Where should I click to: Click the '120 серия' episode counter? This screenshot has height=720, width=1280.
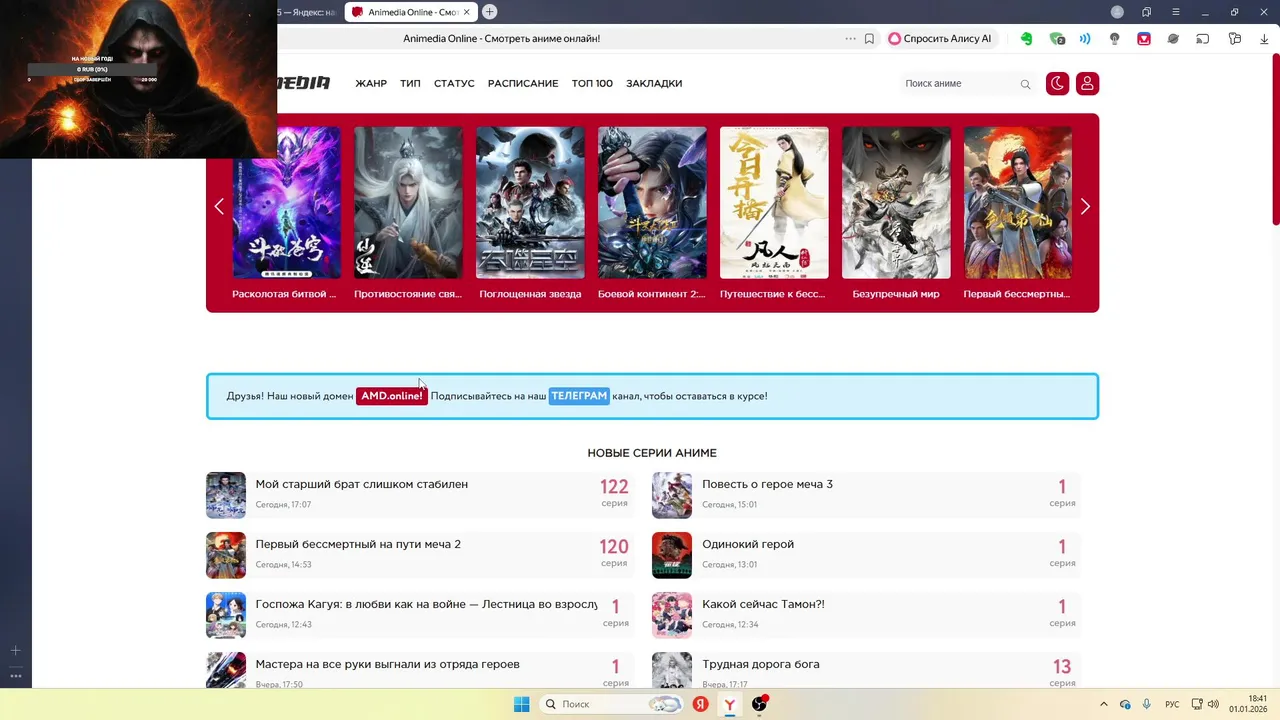(x=614, y=553)
